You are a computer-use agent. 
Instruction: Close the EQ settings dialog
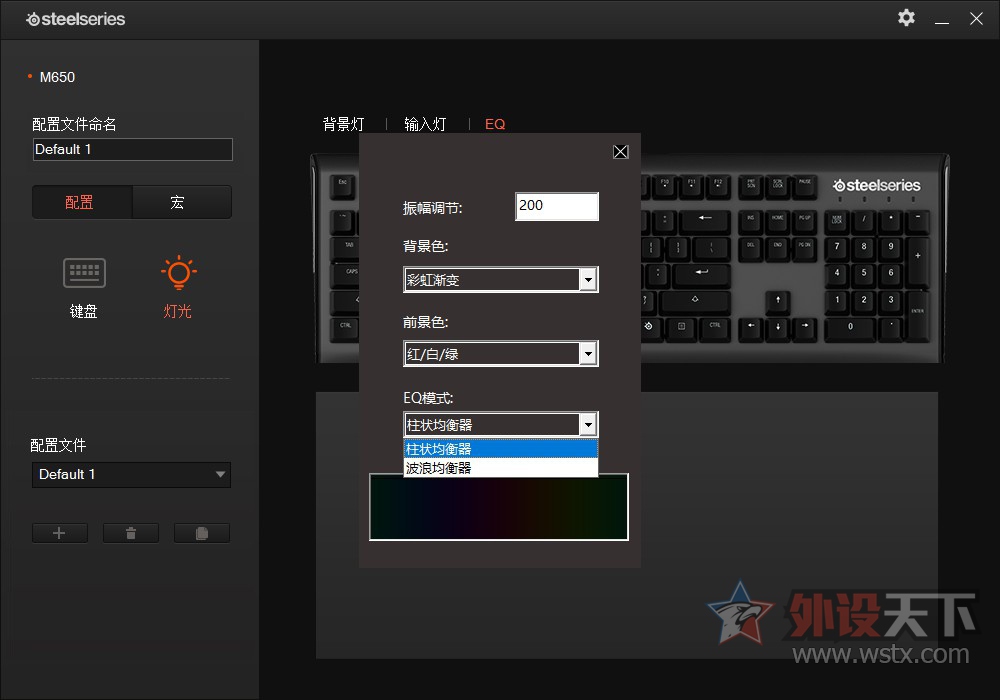(620, 151)
